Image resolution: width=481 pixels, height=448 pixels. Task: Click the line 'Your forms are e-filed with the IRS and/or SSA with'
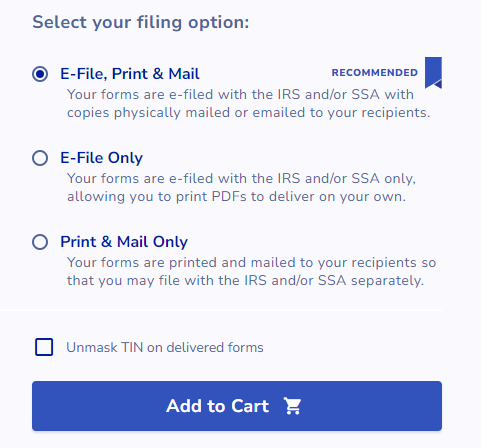click(x=240, y=95)
